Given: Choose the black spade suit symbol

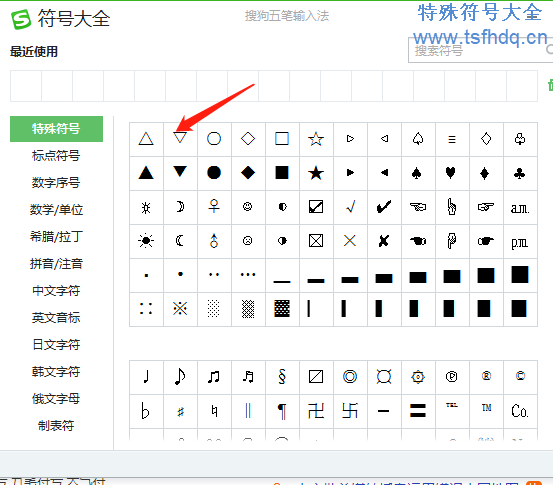Looking at the screenshot, I should [418, 173].
